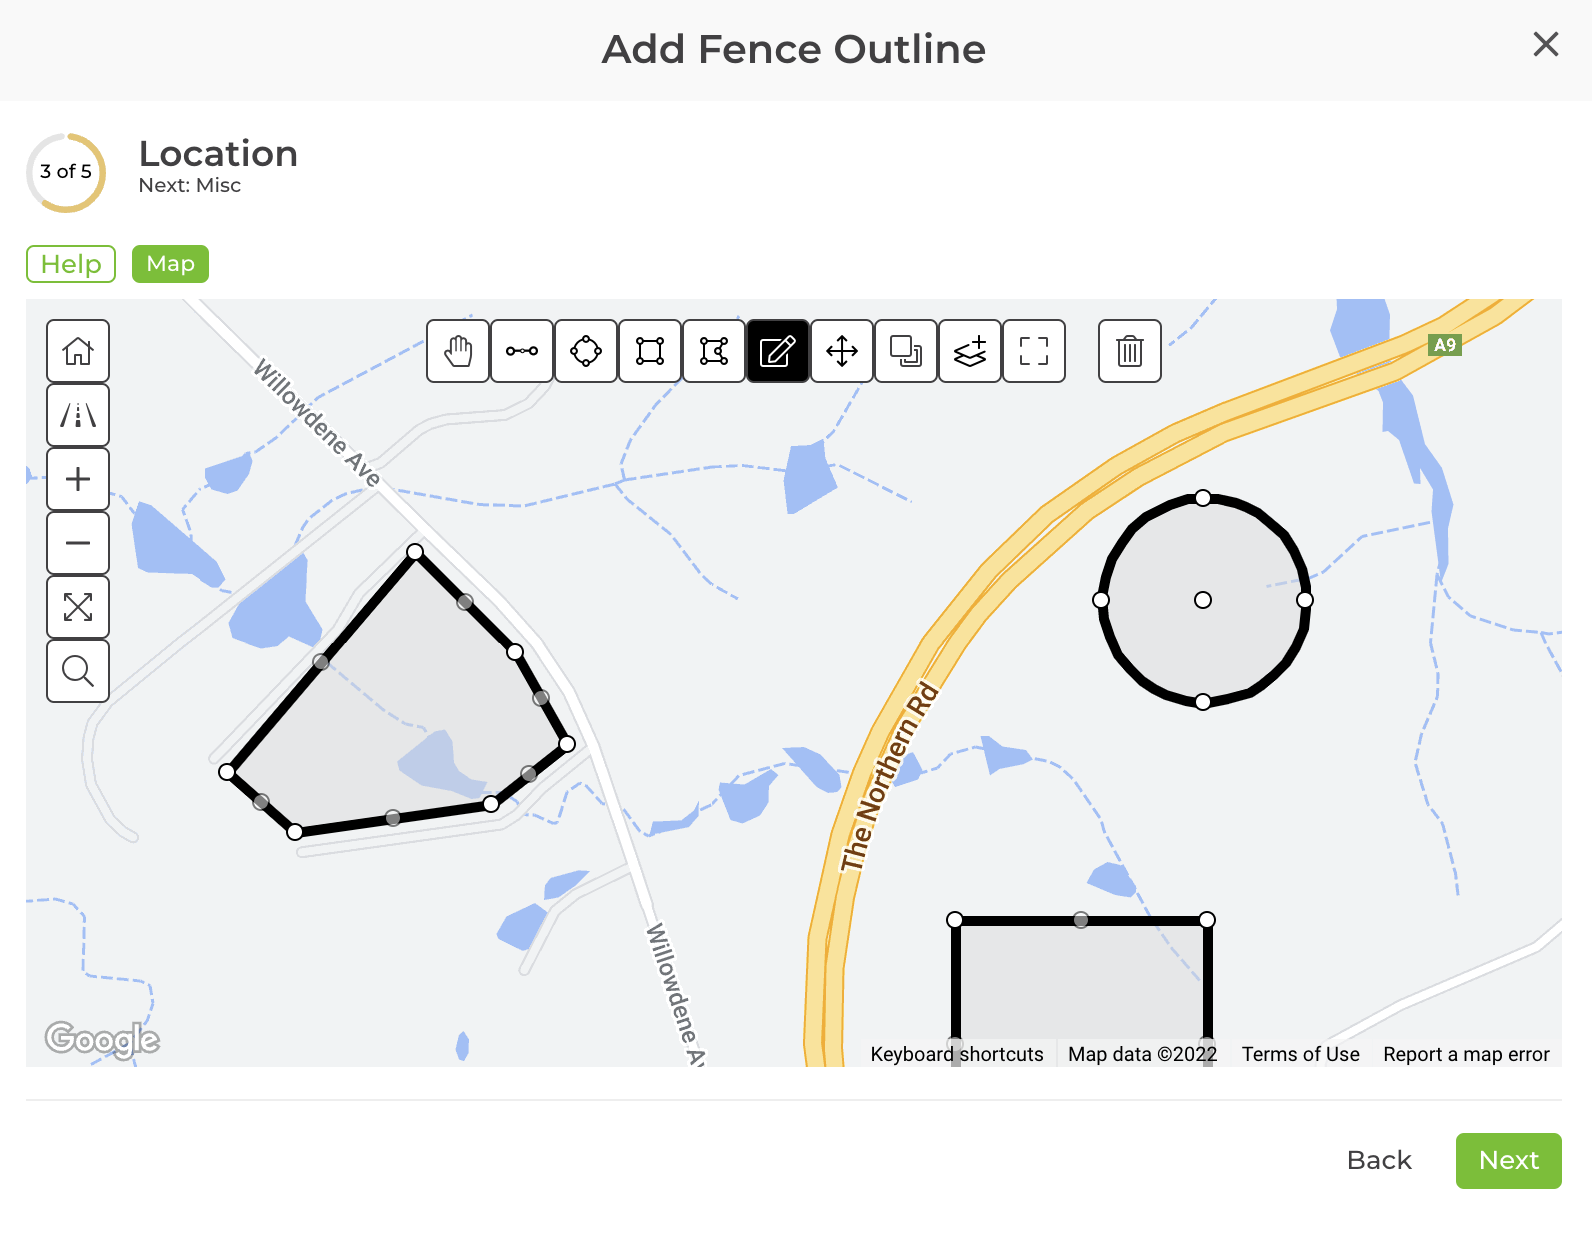Select the circle drawing tool

(x=585, y=352)
